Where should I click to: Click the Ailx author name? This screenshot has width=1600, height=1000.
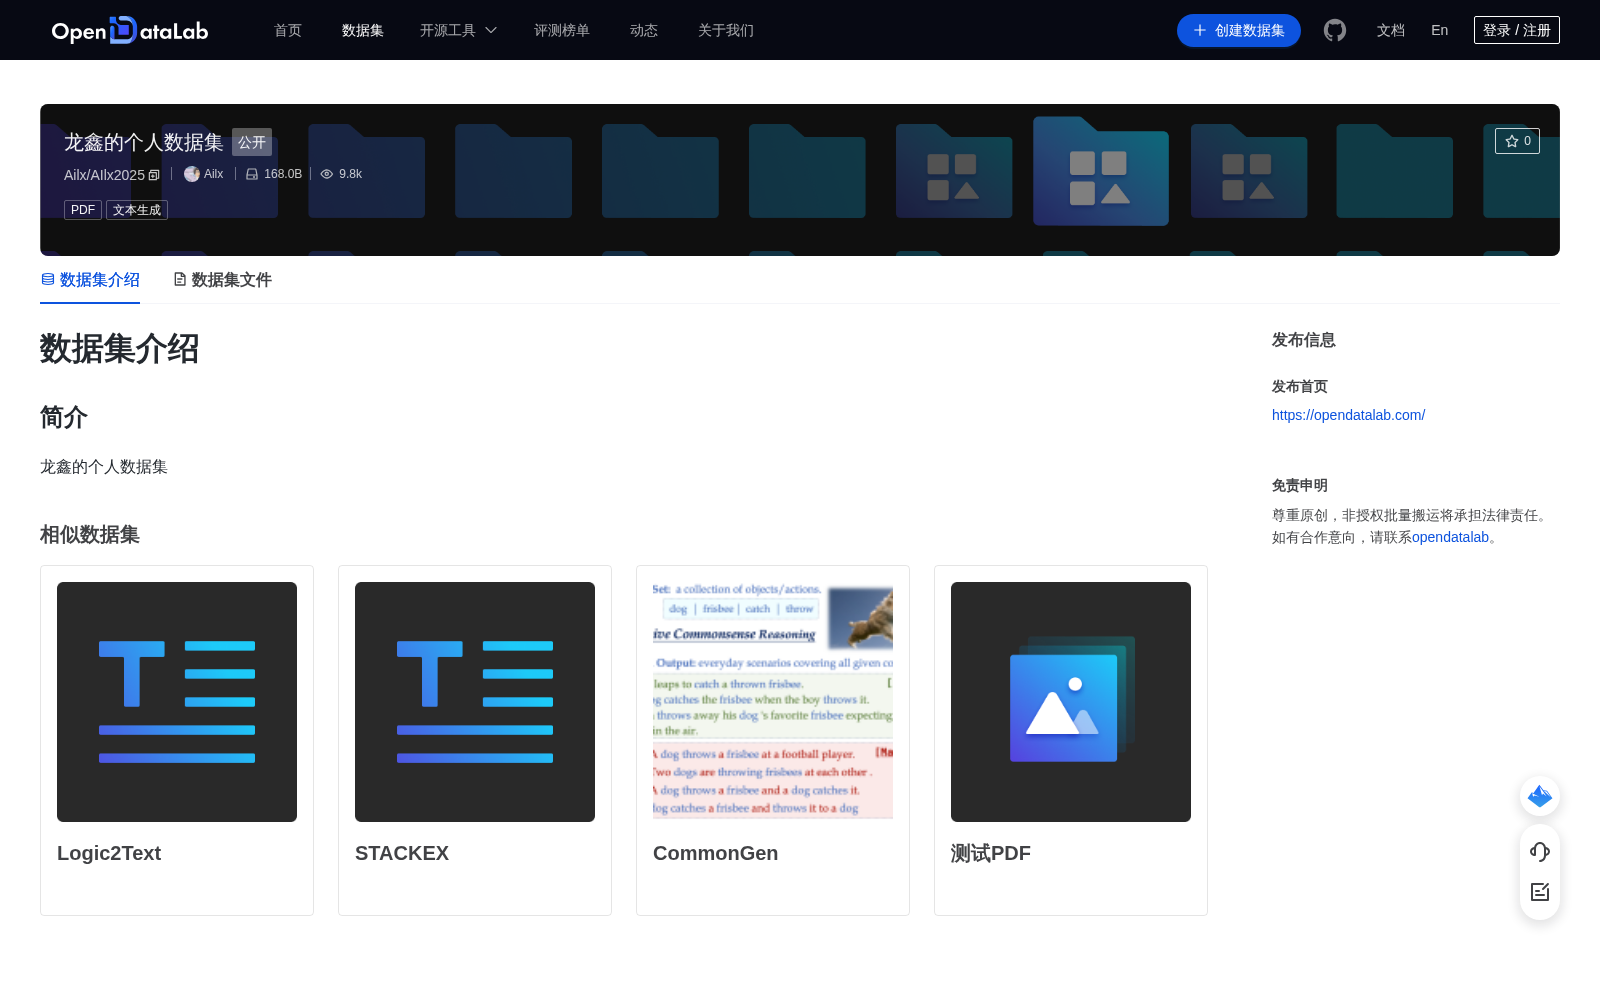pyautogui.click(x=214, y=174)
